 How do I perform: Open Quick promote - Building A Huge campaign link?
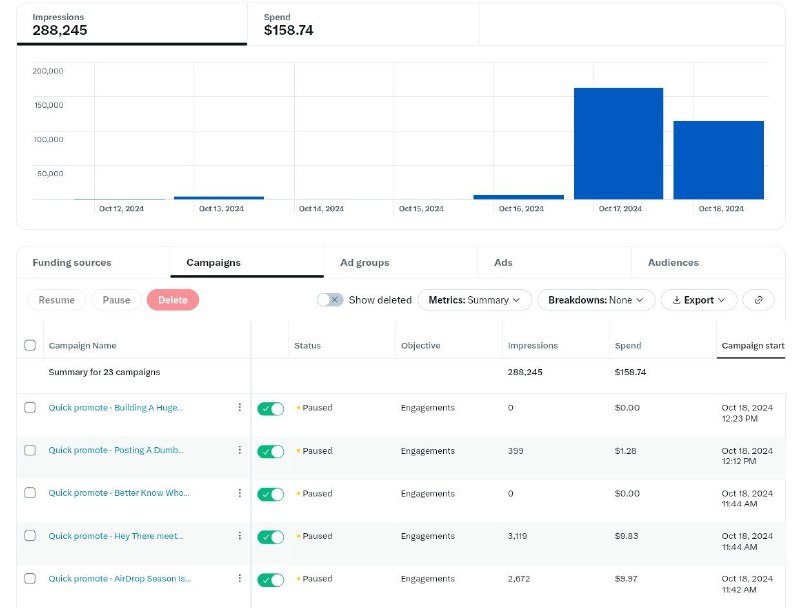pos(116,408)
